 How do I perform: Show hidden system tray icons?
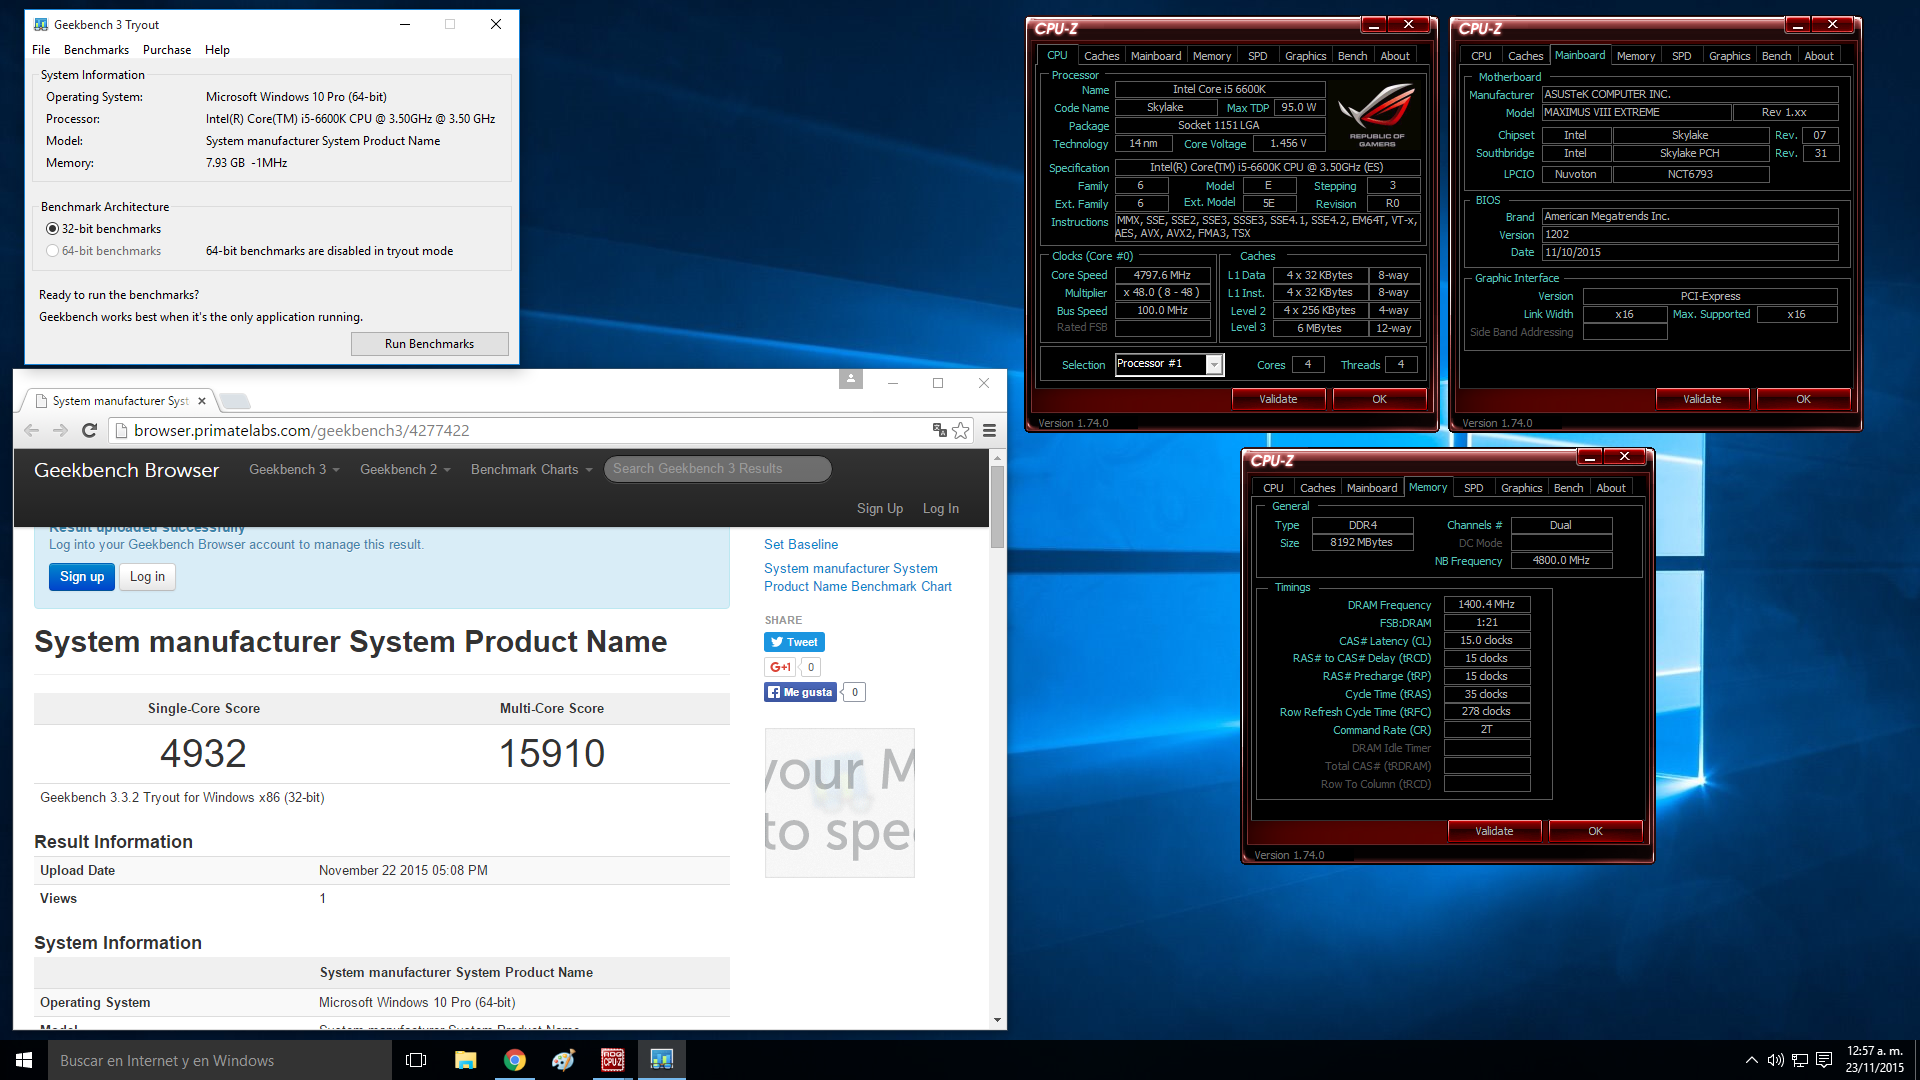(1751, 1060)
